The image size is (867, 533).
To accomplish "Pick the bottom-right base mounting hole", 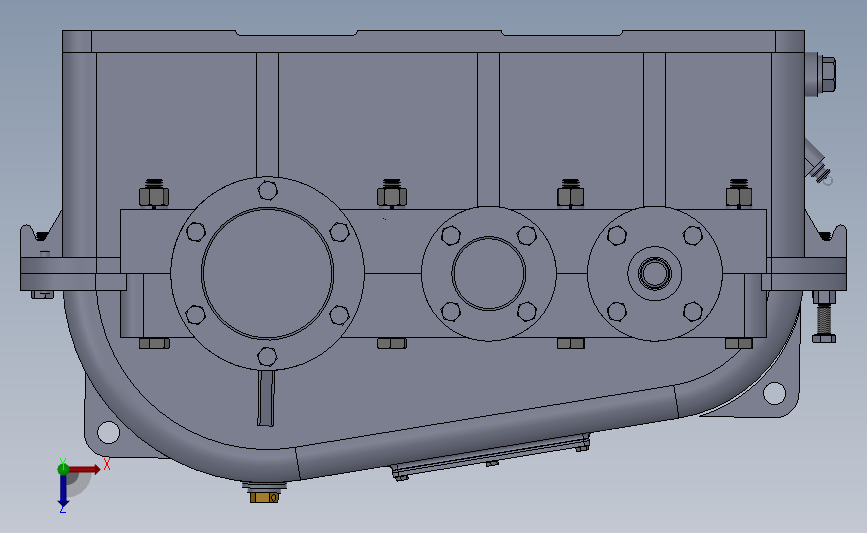I will pos(774,393).
